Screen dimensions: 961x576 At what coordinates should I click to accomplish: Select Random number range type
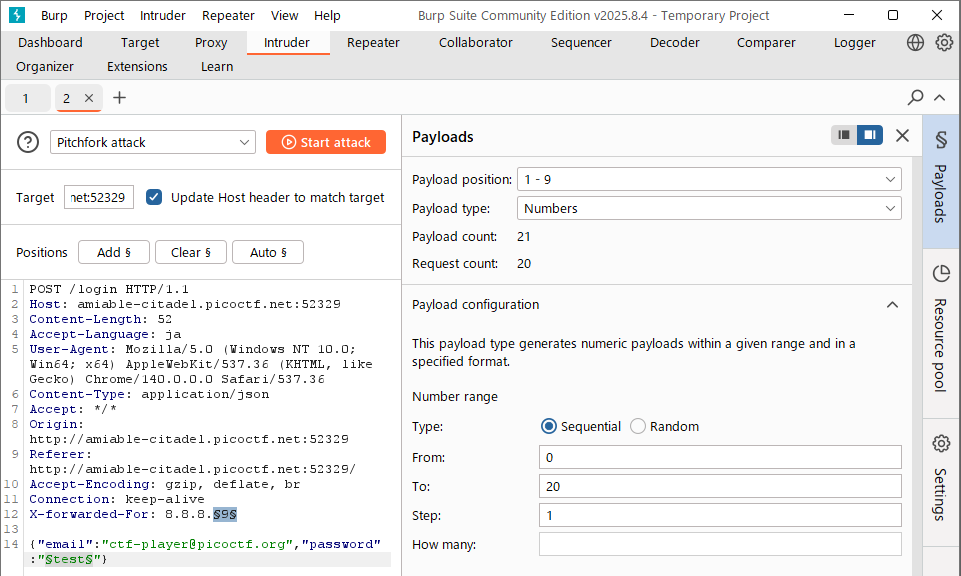click(x=637, y=426)
